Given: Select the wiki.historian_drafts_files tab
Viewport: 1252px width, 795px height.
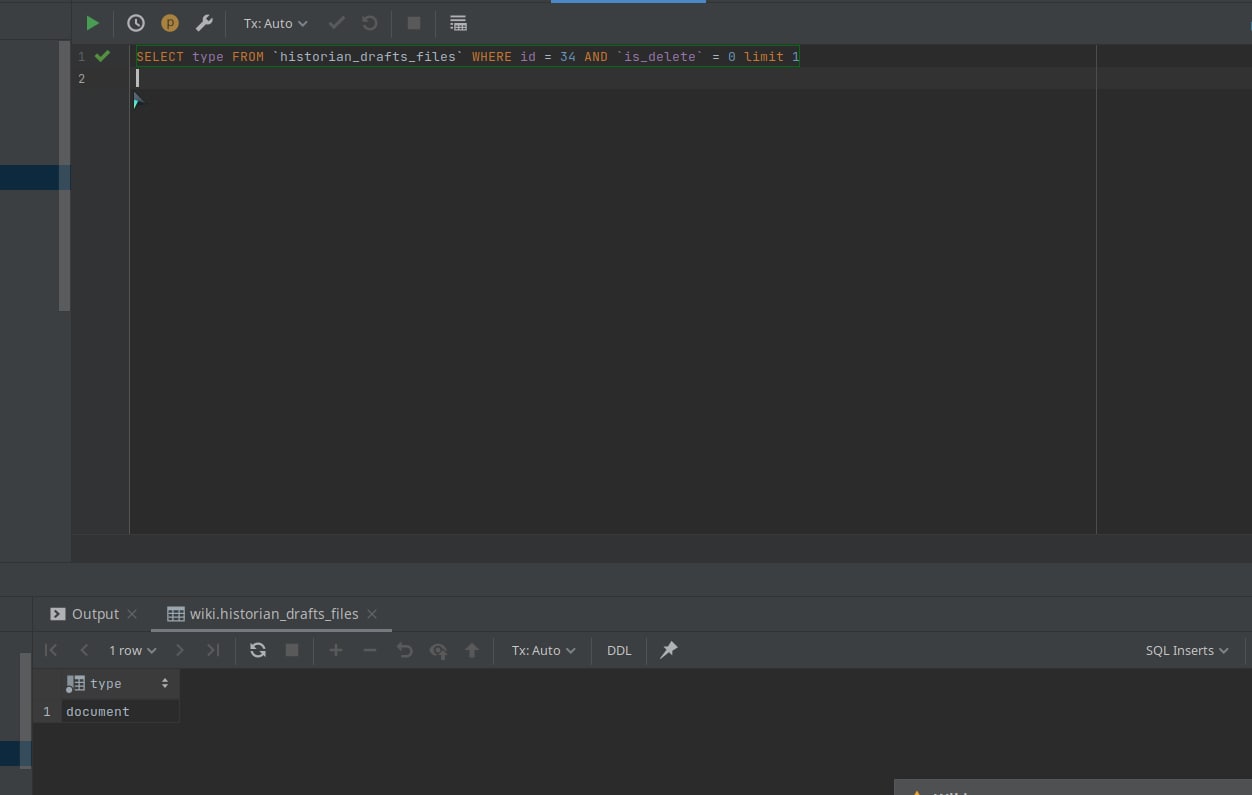Looking at the screenshot, I should pyautogui.click(x=273, y=614).
